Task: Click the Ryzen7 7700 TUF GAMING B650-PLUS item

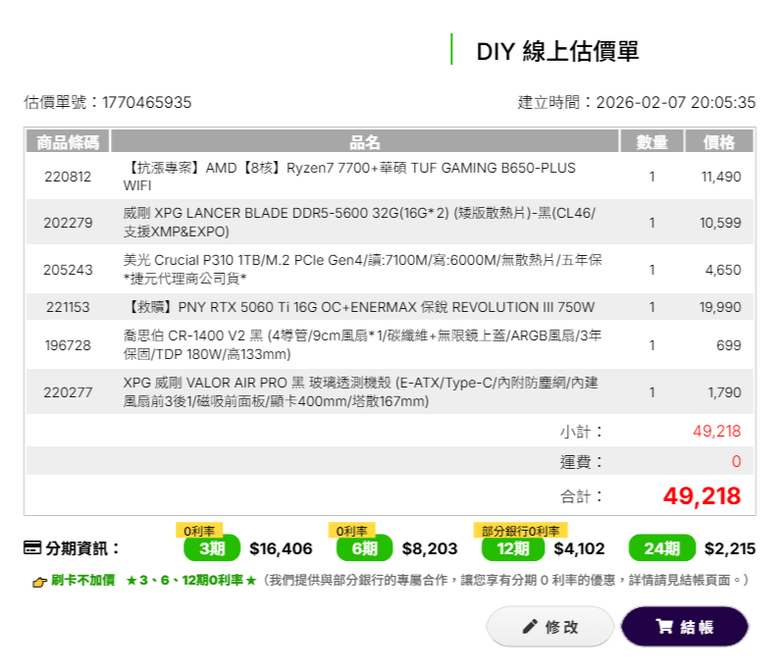Action: [349, 177]
